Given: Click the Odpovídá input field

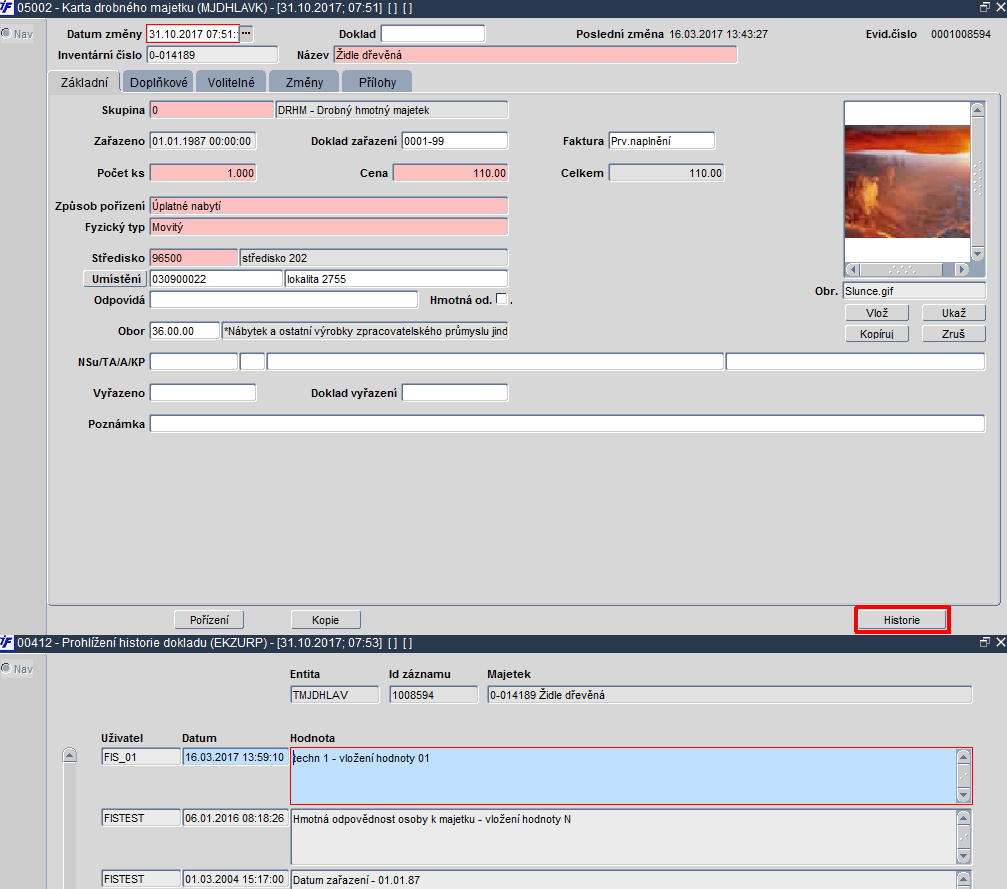Looking at the screenshot, I should (284, 300).
